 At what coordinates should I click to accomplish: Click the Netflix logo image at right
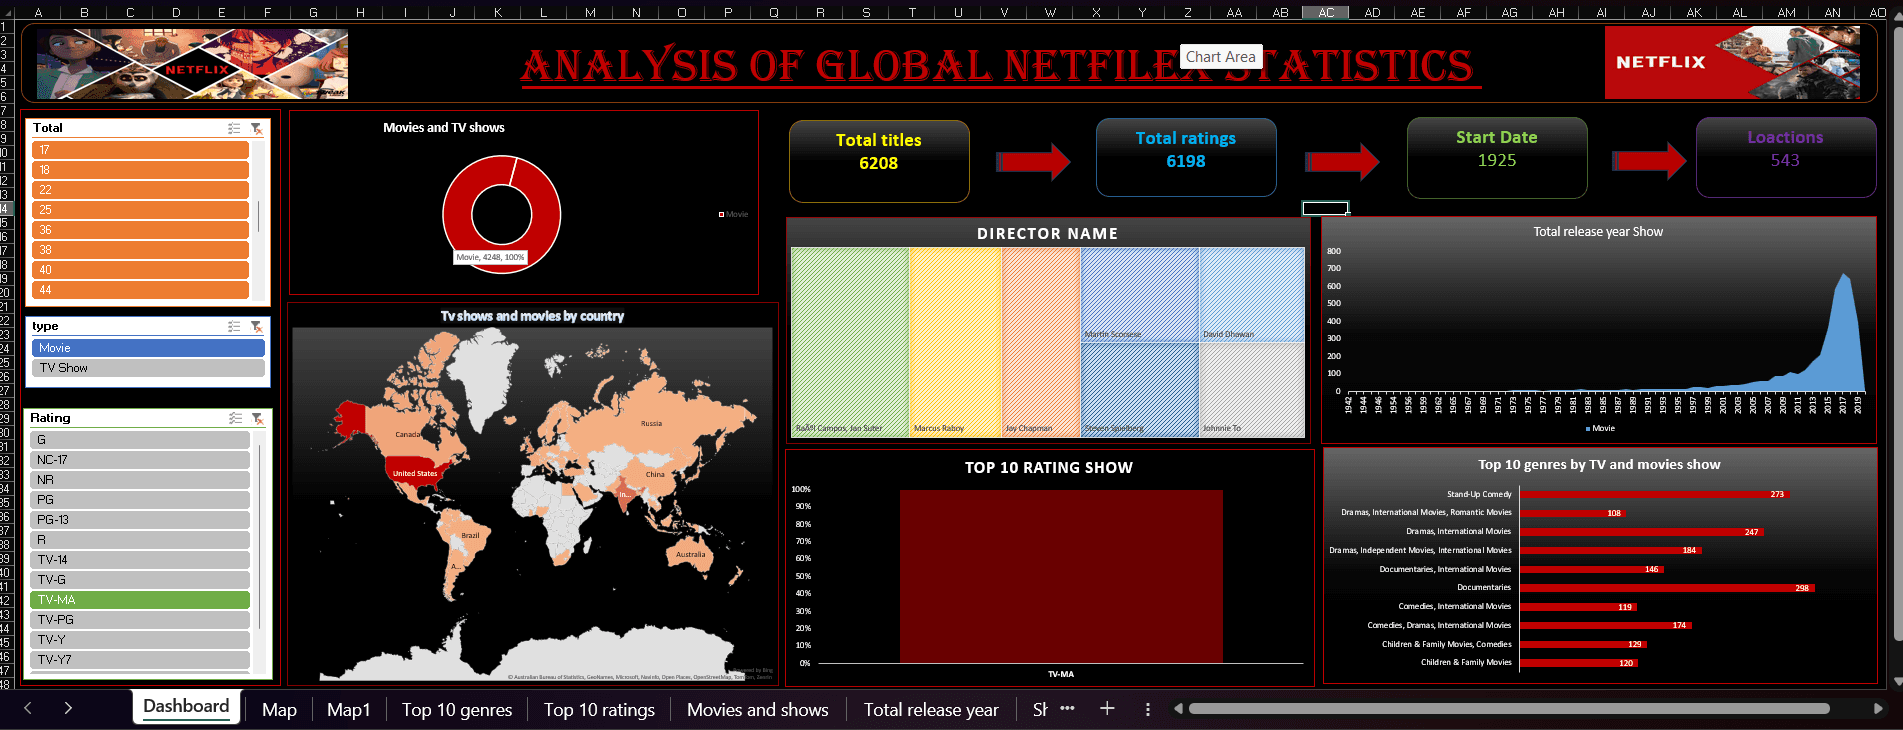click(1732, 62)
